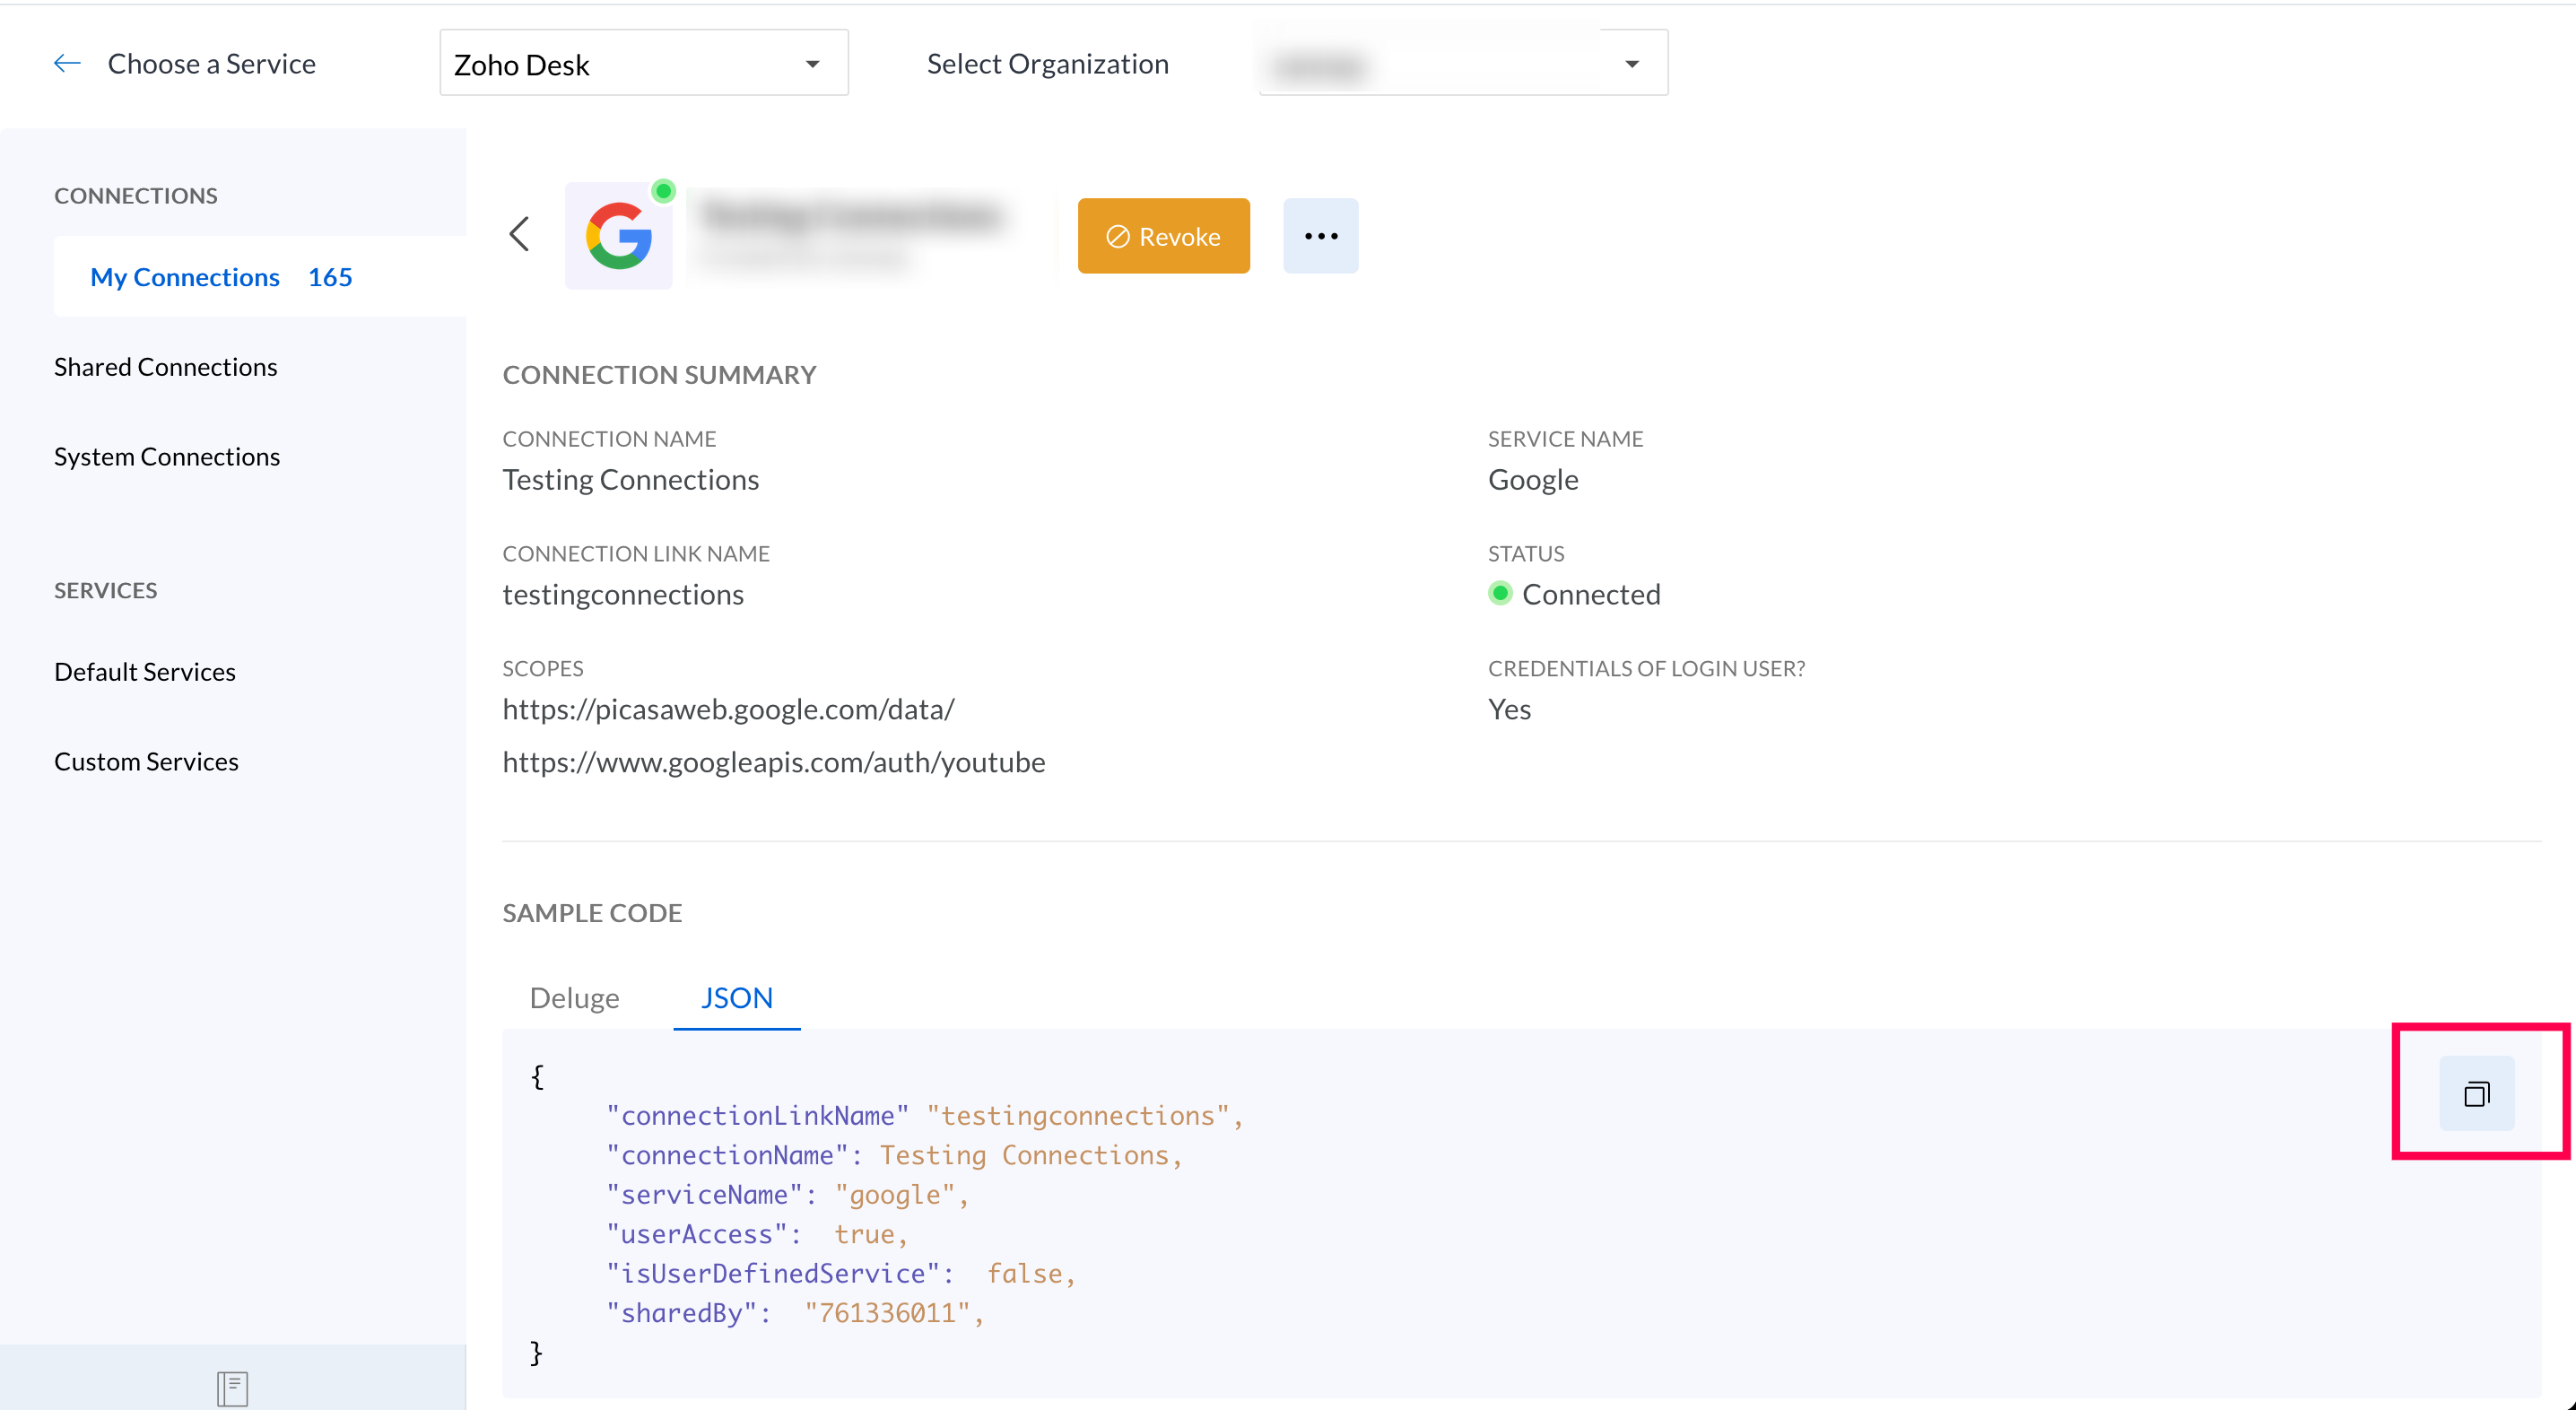This screenshot has height=1410, width=2576.
Task: Click the chevron back arrow beside Google logo
Action: (519, 235)
